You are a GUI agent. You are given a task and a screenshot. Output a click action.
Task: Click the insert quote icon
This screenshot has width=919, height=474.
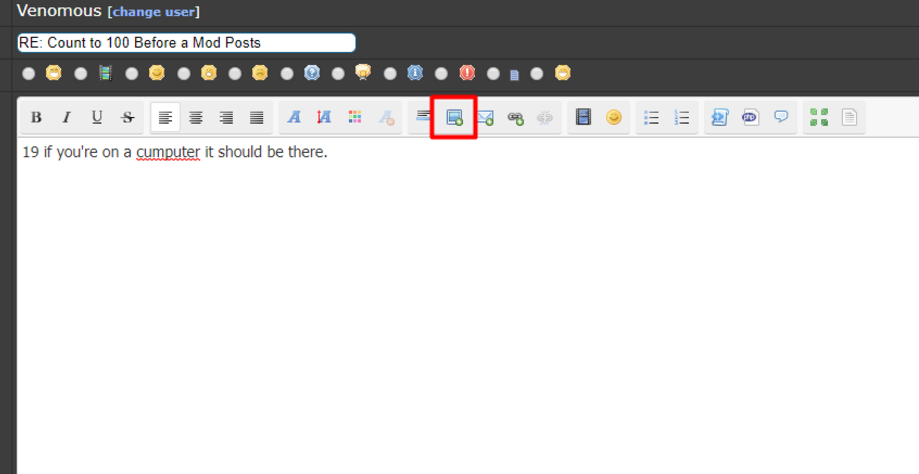(781, 118)
